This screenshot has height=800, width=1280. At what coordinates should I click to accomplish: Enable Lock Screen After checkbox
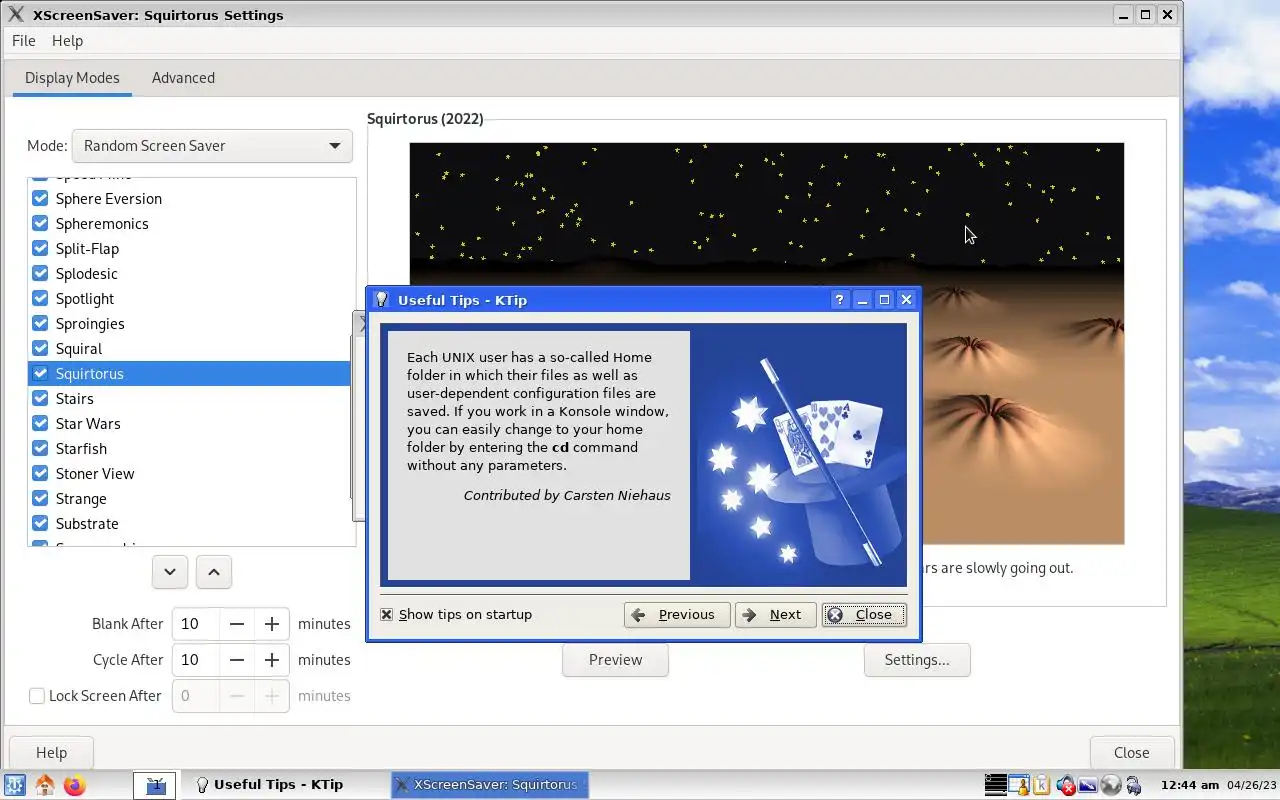37,696
